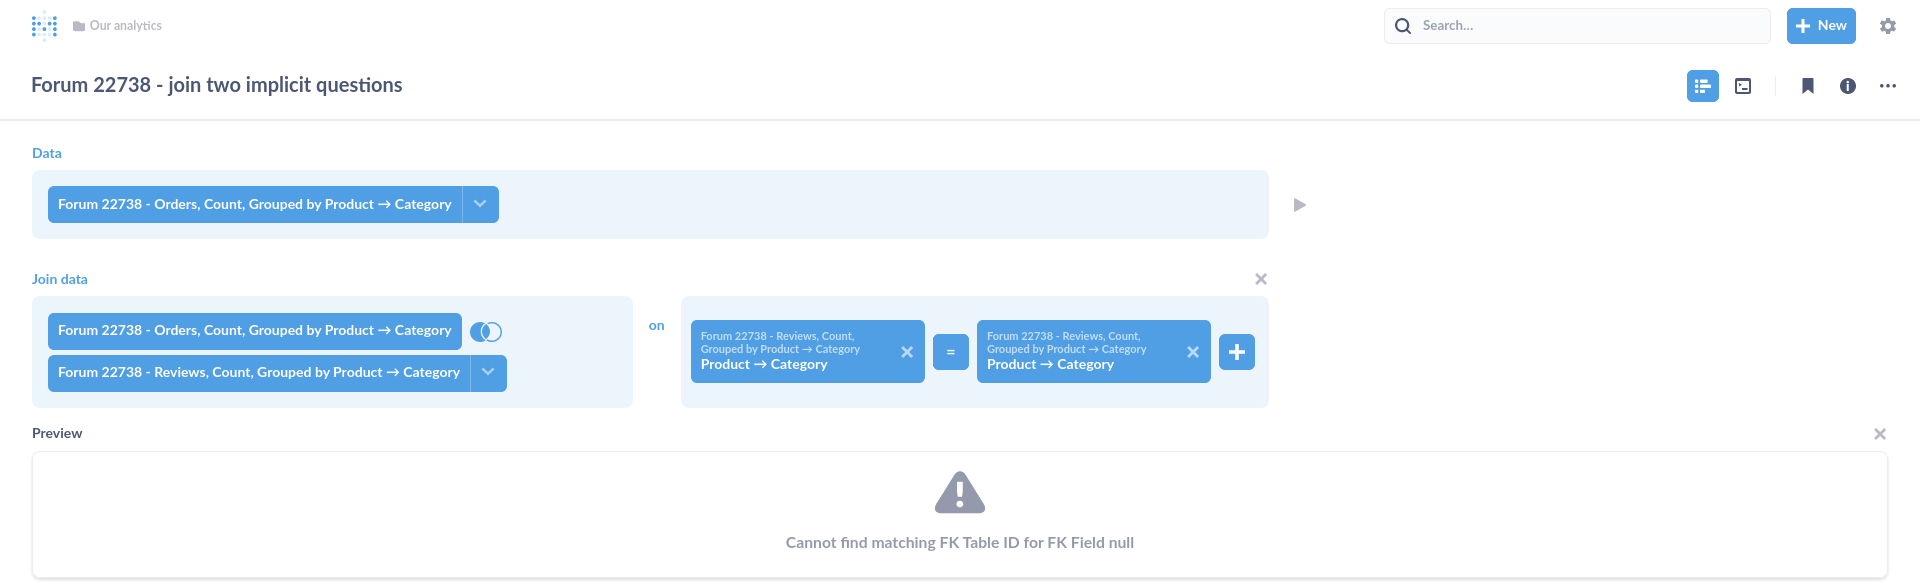Open the more options menu
The height and width of the screenshot is (588, 1920).
pyautogui.click(x=1888, y=86)
